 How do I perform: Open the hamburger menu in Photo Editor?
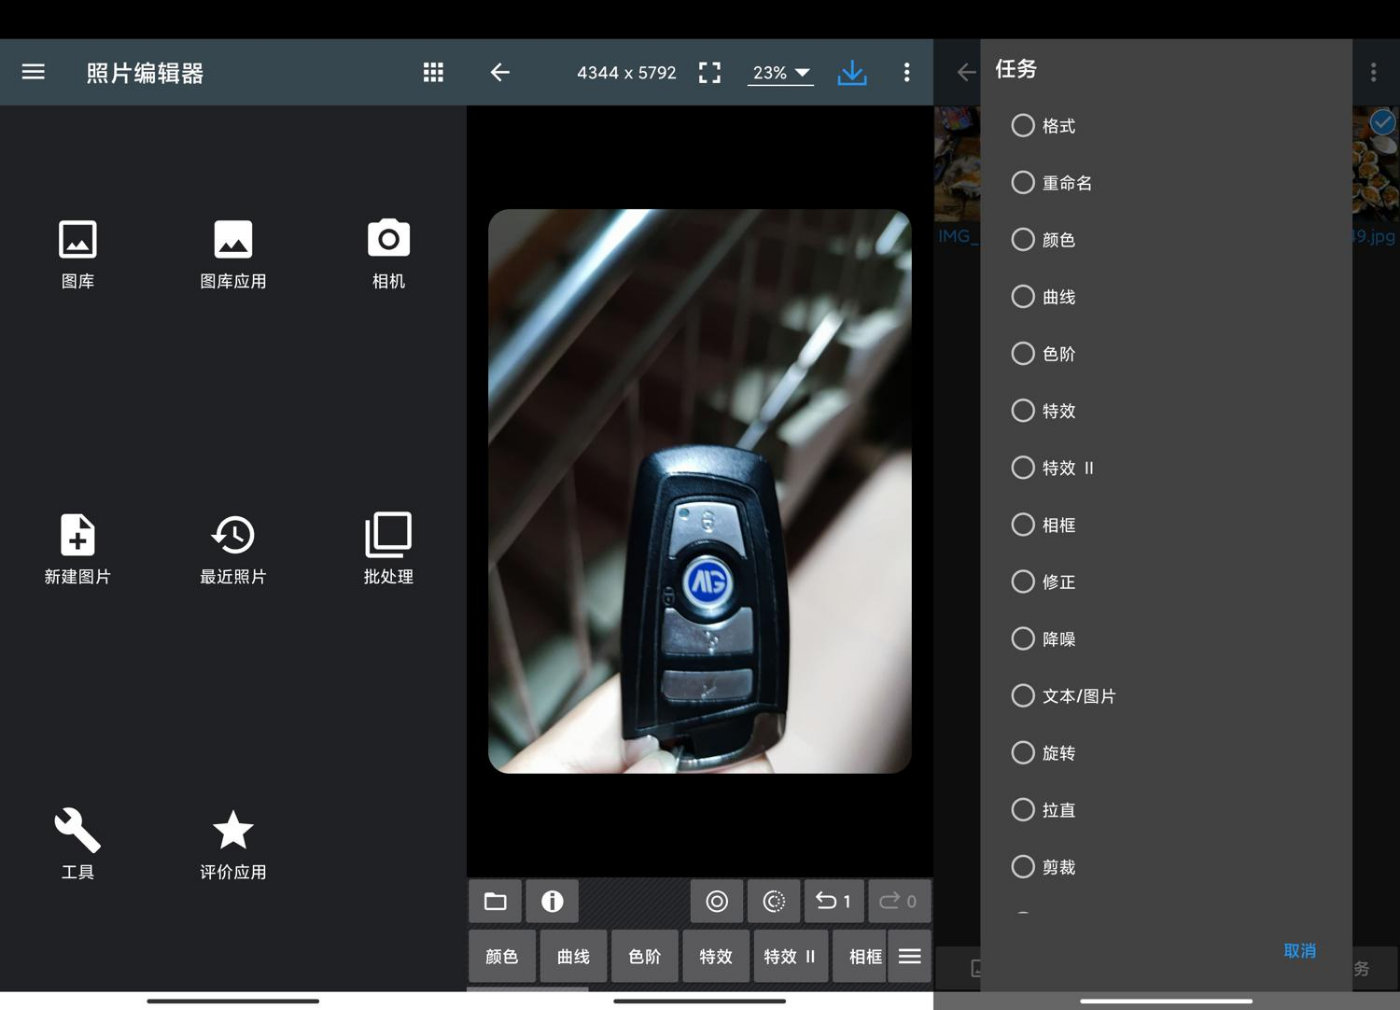coord(33,72)
